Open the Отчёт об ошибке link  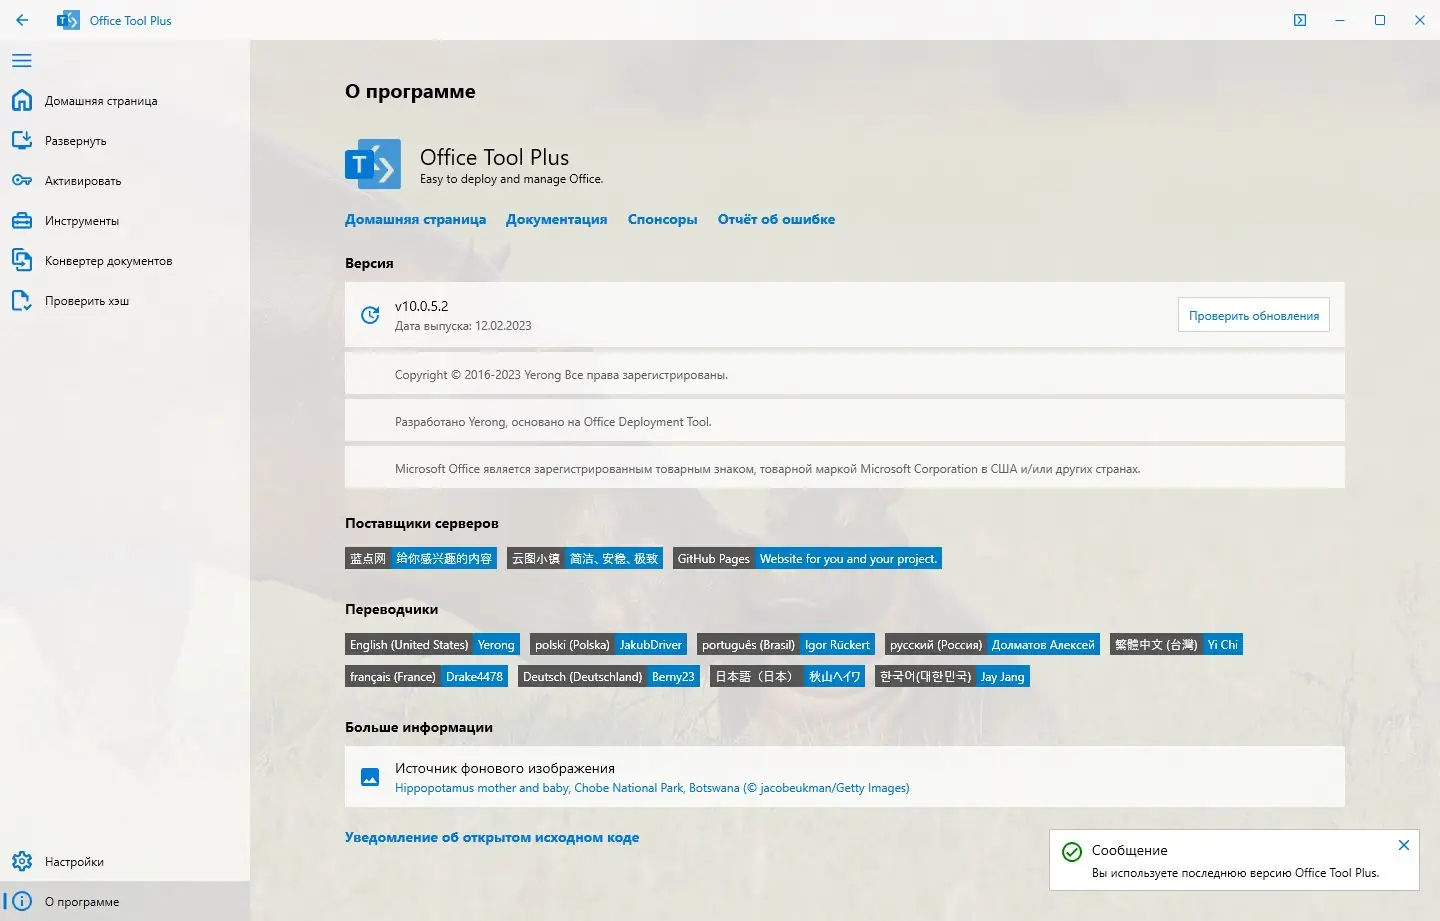click(776, 219)
